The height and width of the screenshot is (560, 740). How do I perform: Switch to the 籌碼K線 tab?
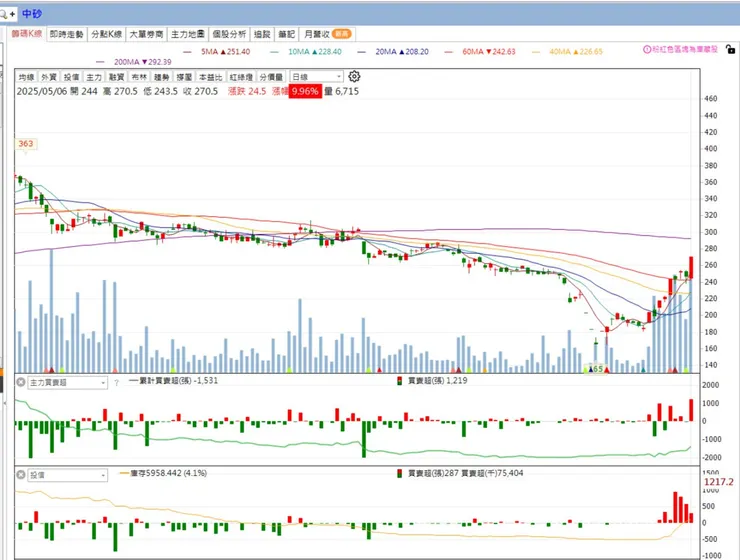[27, 34]
